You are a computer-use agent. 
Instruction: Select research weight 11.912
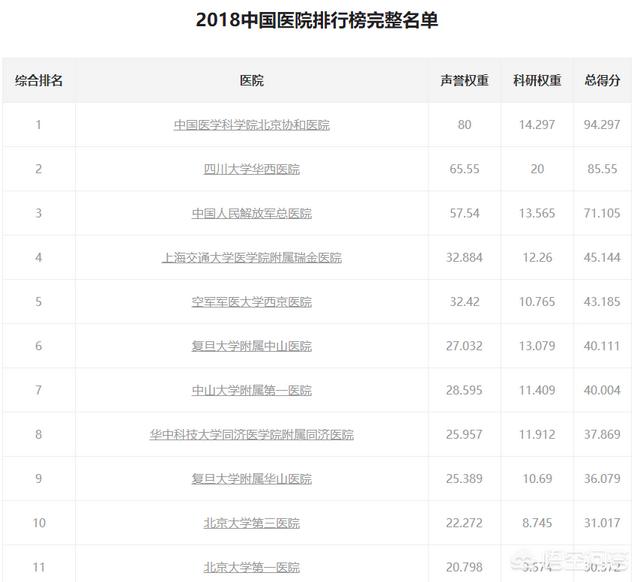pos(537,435)
